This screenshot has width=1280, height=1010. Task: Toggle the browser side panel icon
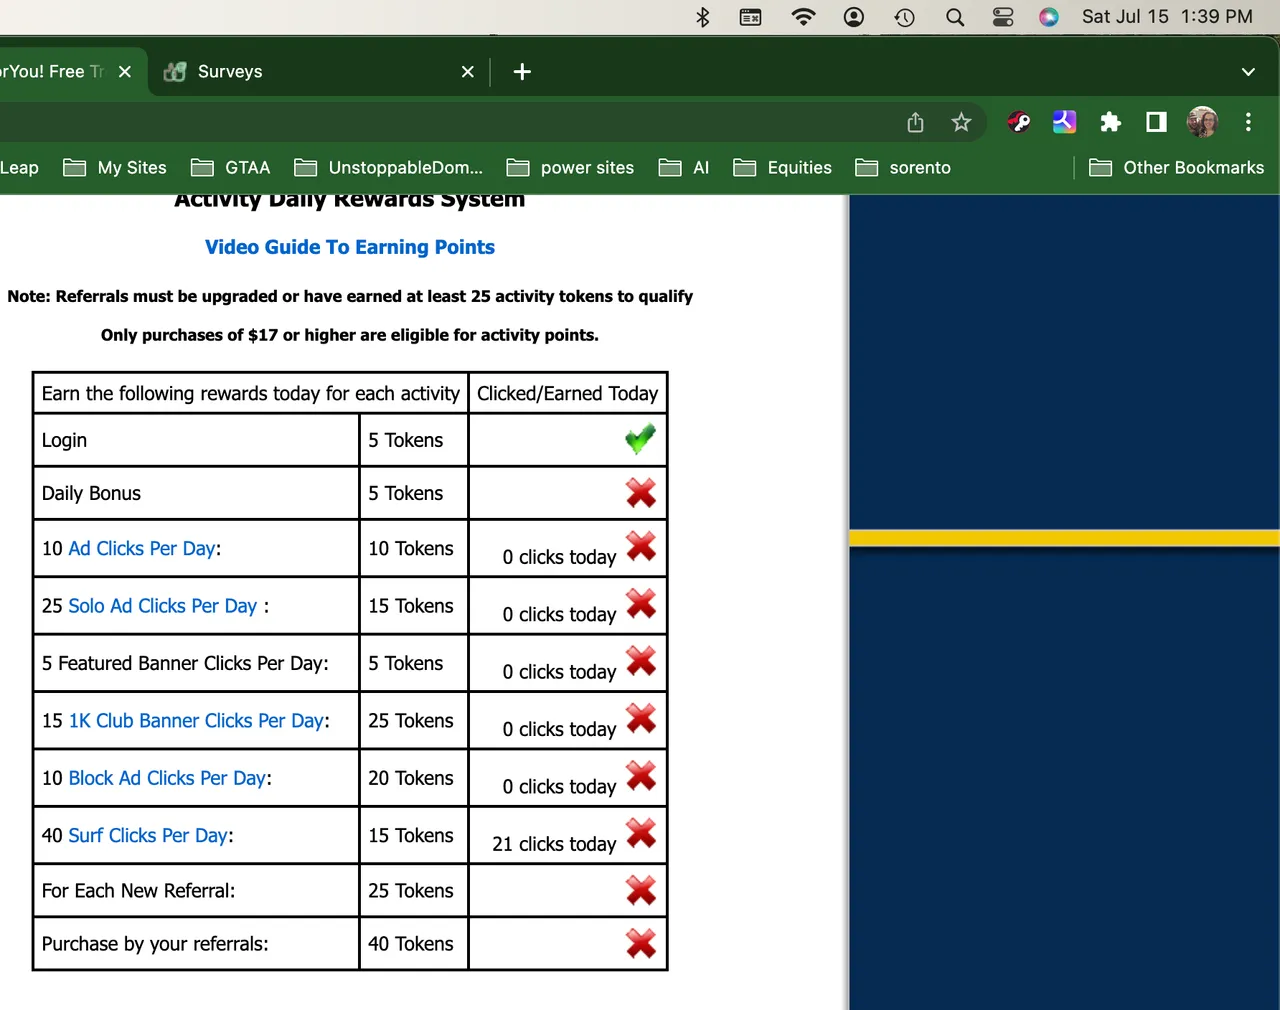(1156, 122)
